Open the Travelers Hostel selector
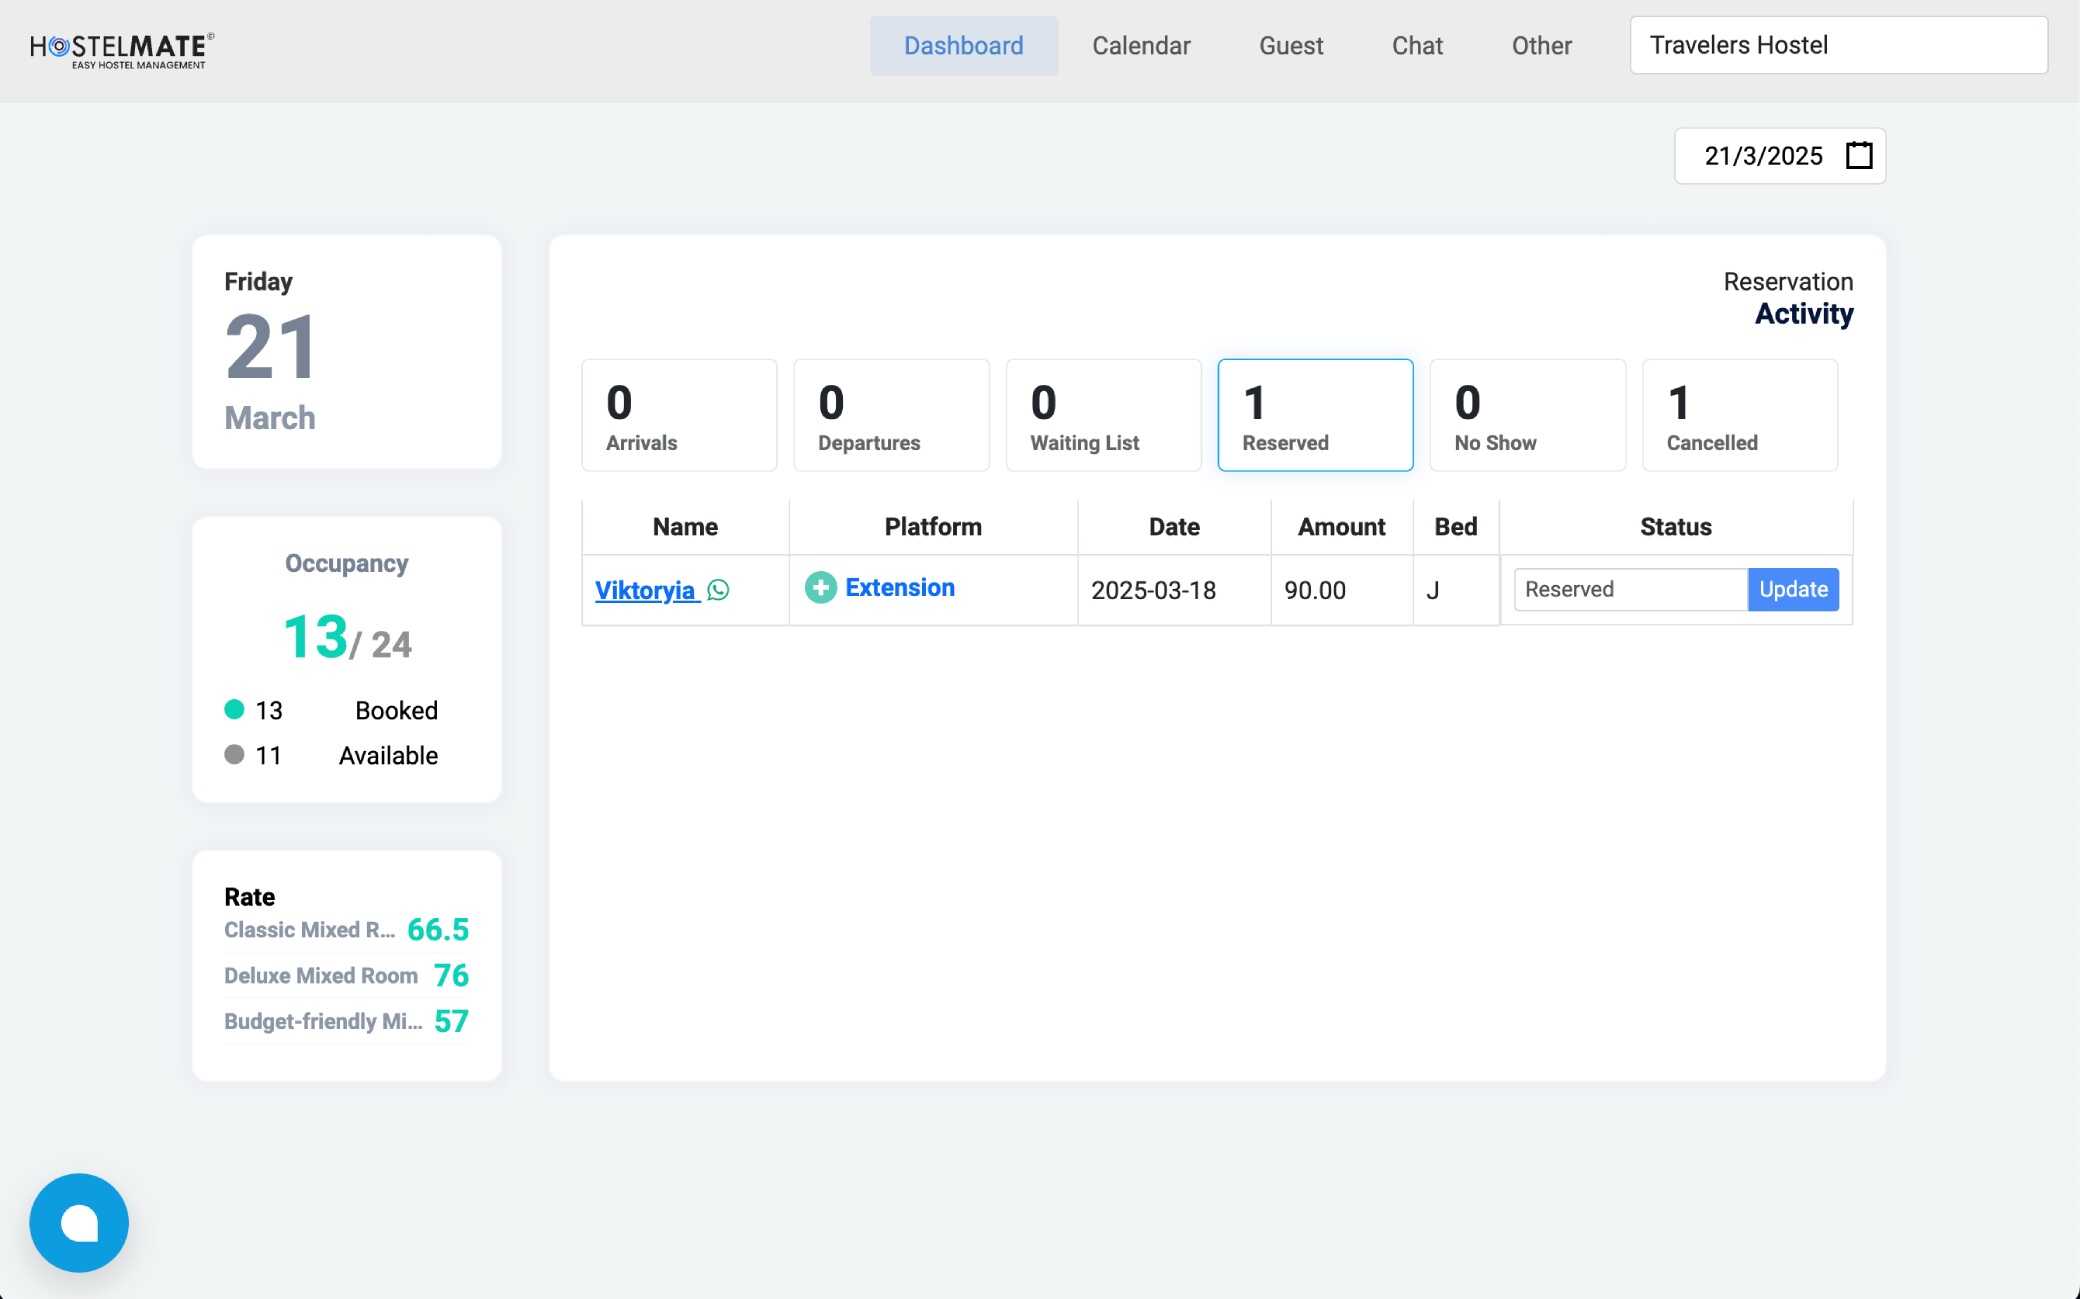The height and width of the screenshot is (1299, 2080). (x=1838, y=45)
